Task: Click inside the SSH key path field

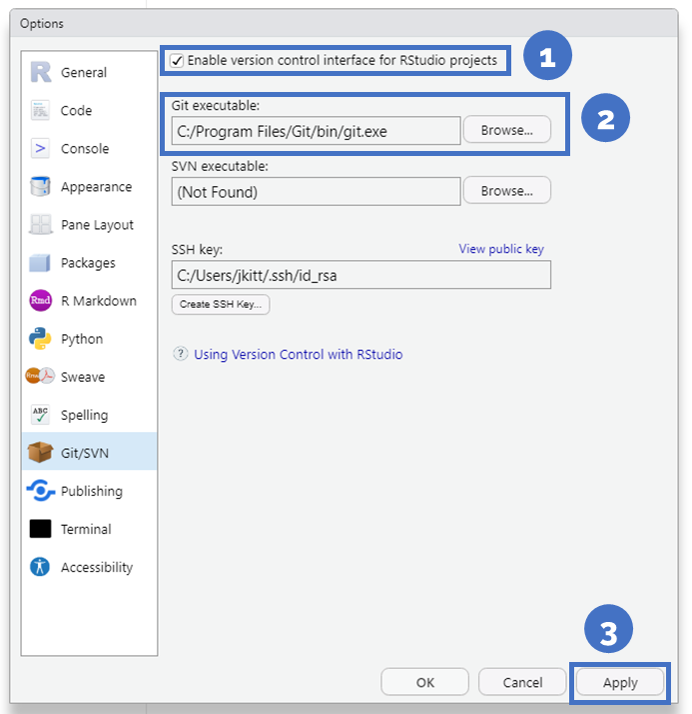Action: click(360, 275)
